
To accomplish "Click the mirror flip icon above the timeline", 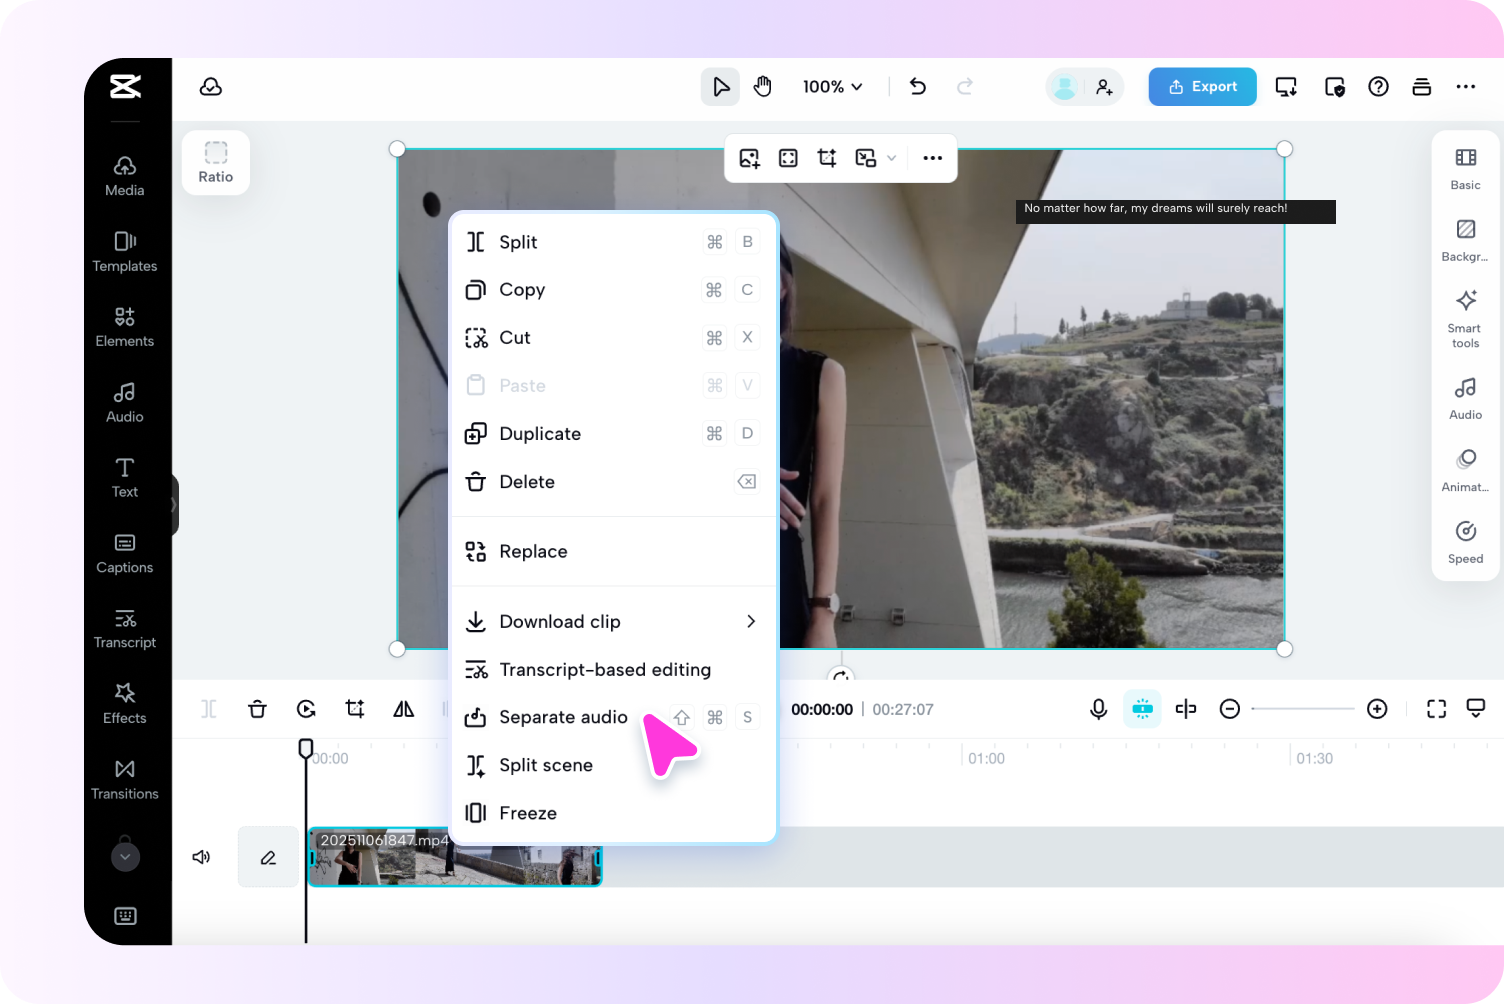I will tap(403, 708).
